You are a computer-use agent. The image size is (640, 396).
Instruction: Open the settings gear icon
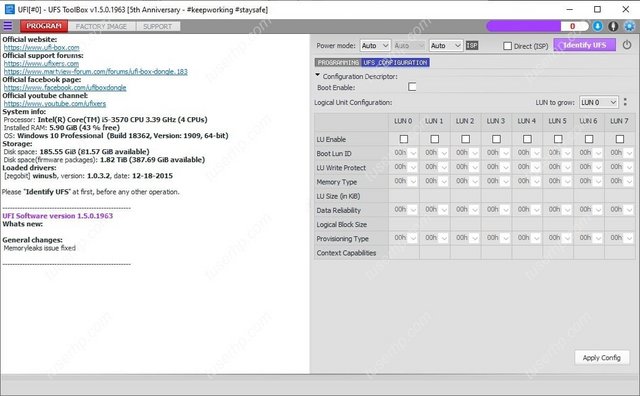point(629,26)
